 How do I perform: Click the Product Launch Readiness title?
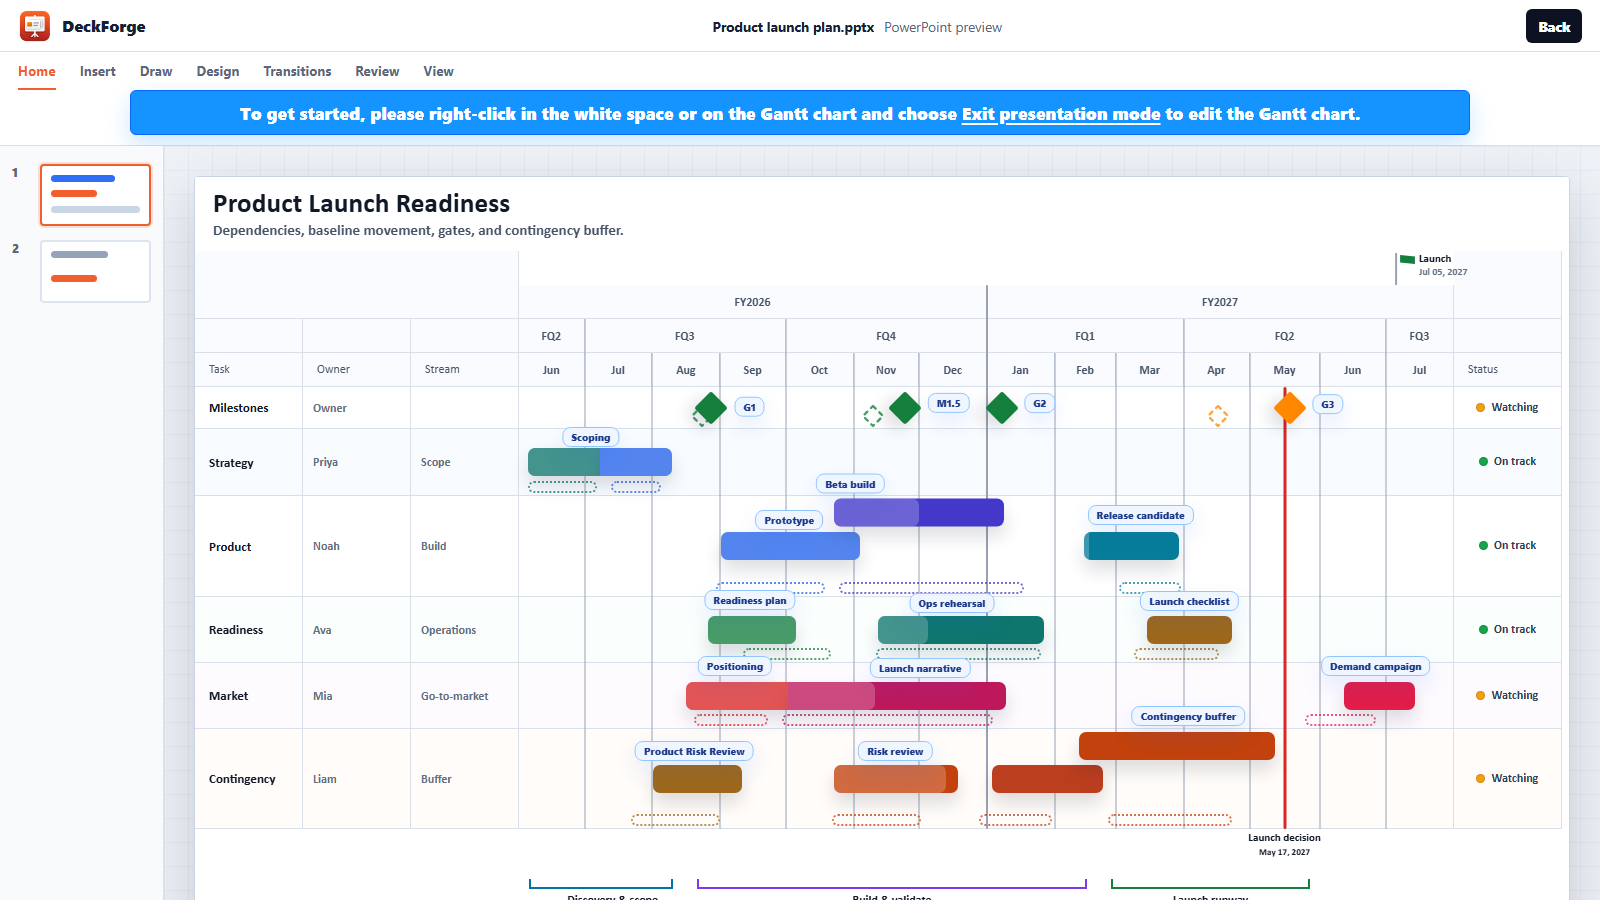(361, 204)
